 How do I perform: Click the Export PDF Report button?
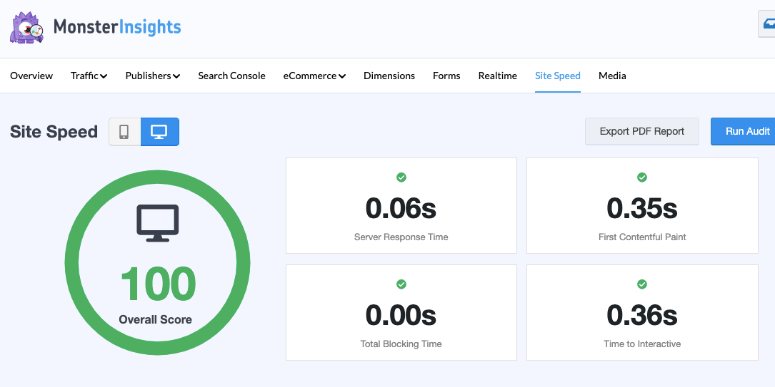click(x=642, y=131)
